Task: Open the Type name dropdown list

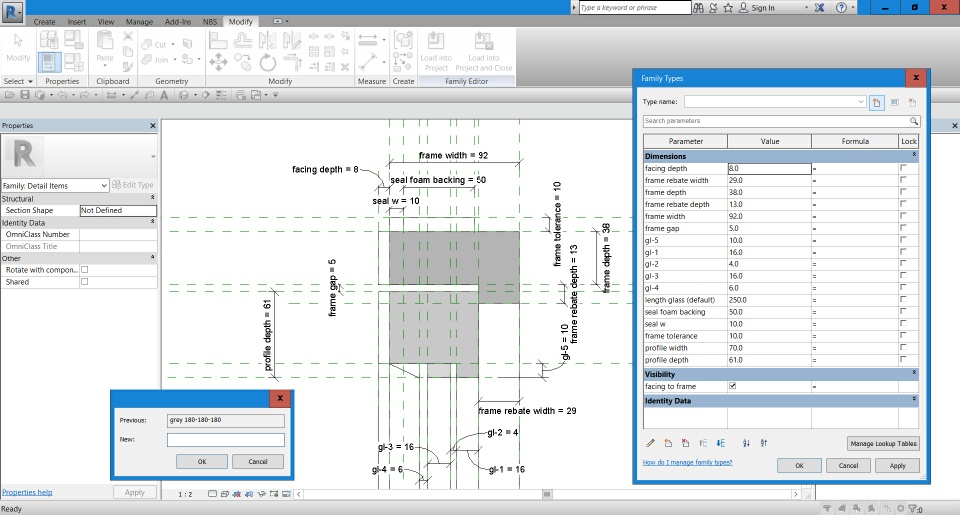Action: 861,102
